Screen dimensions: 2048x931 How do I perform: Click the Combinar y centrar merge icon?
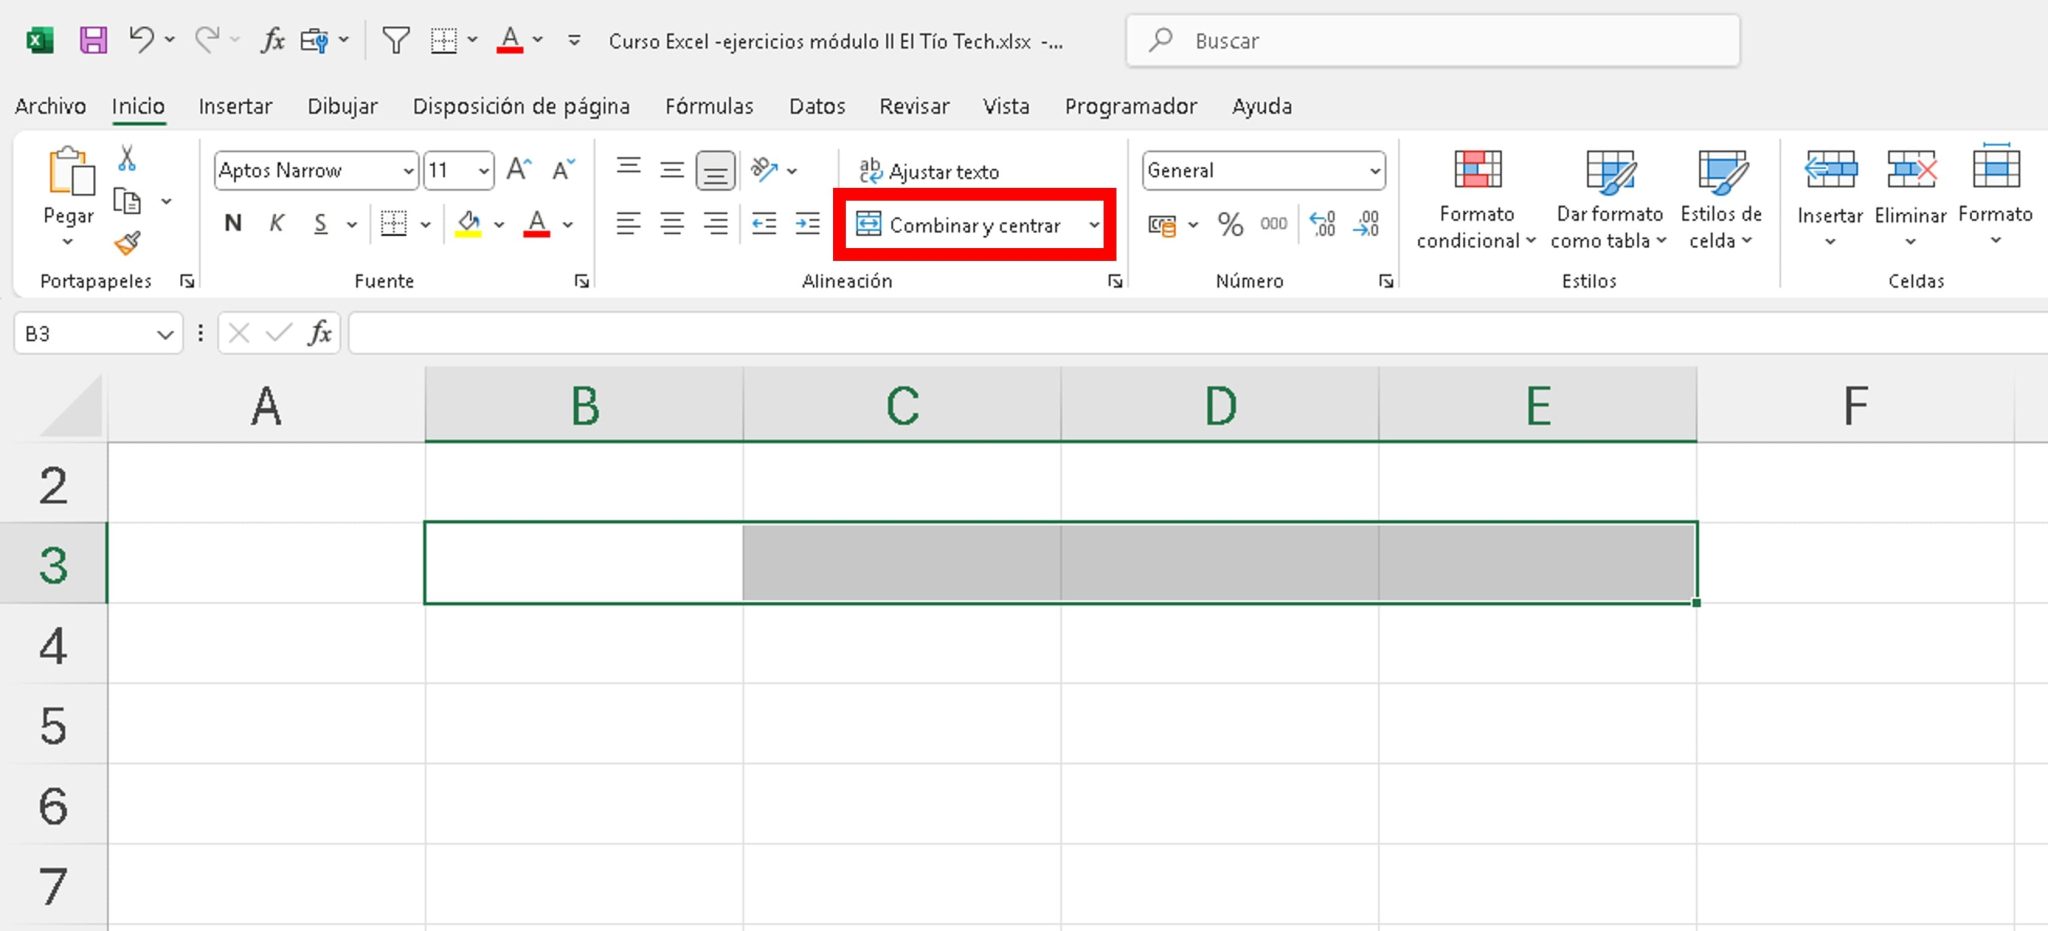(870, 225)
